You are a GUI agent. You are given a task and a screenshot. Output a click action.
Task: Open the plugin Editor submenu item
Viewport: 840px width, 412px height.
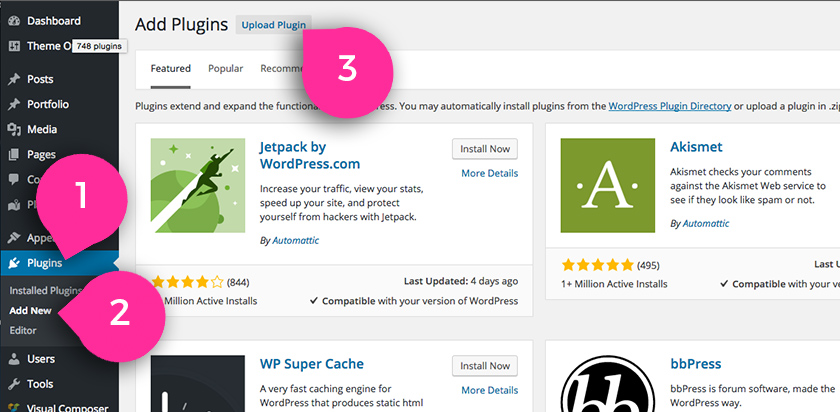pyautogui.click(x=23, y=331)
